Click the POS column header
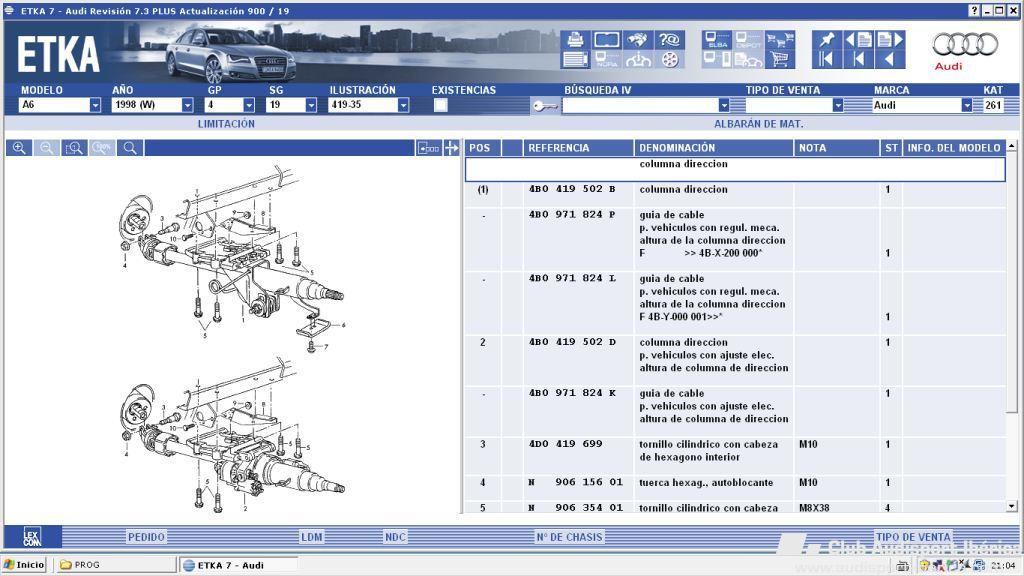This screenshot has width=1024, height=576. [x=483, y=148]
